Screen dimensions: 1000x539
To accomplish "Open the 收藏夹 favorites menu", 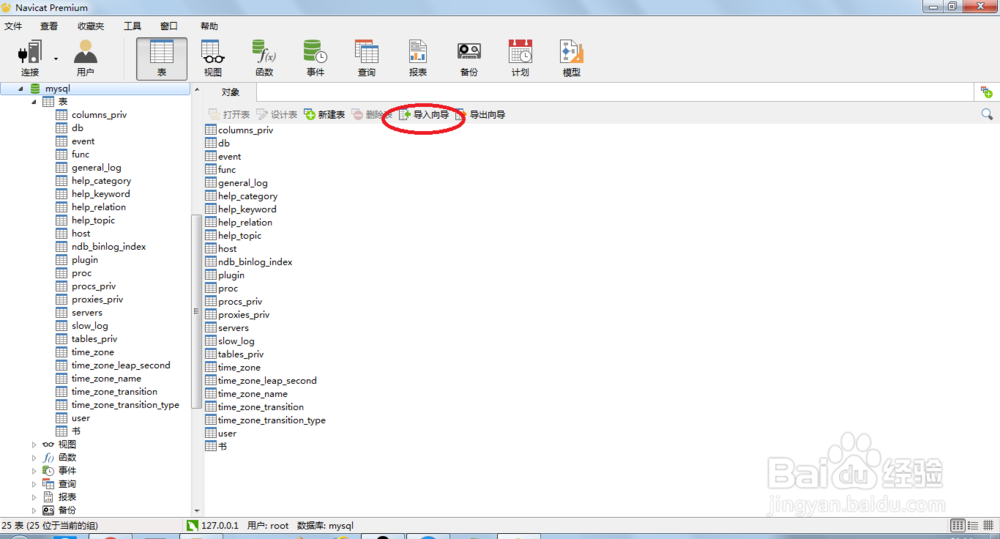I will [x=91, y=26].
